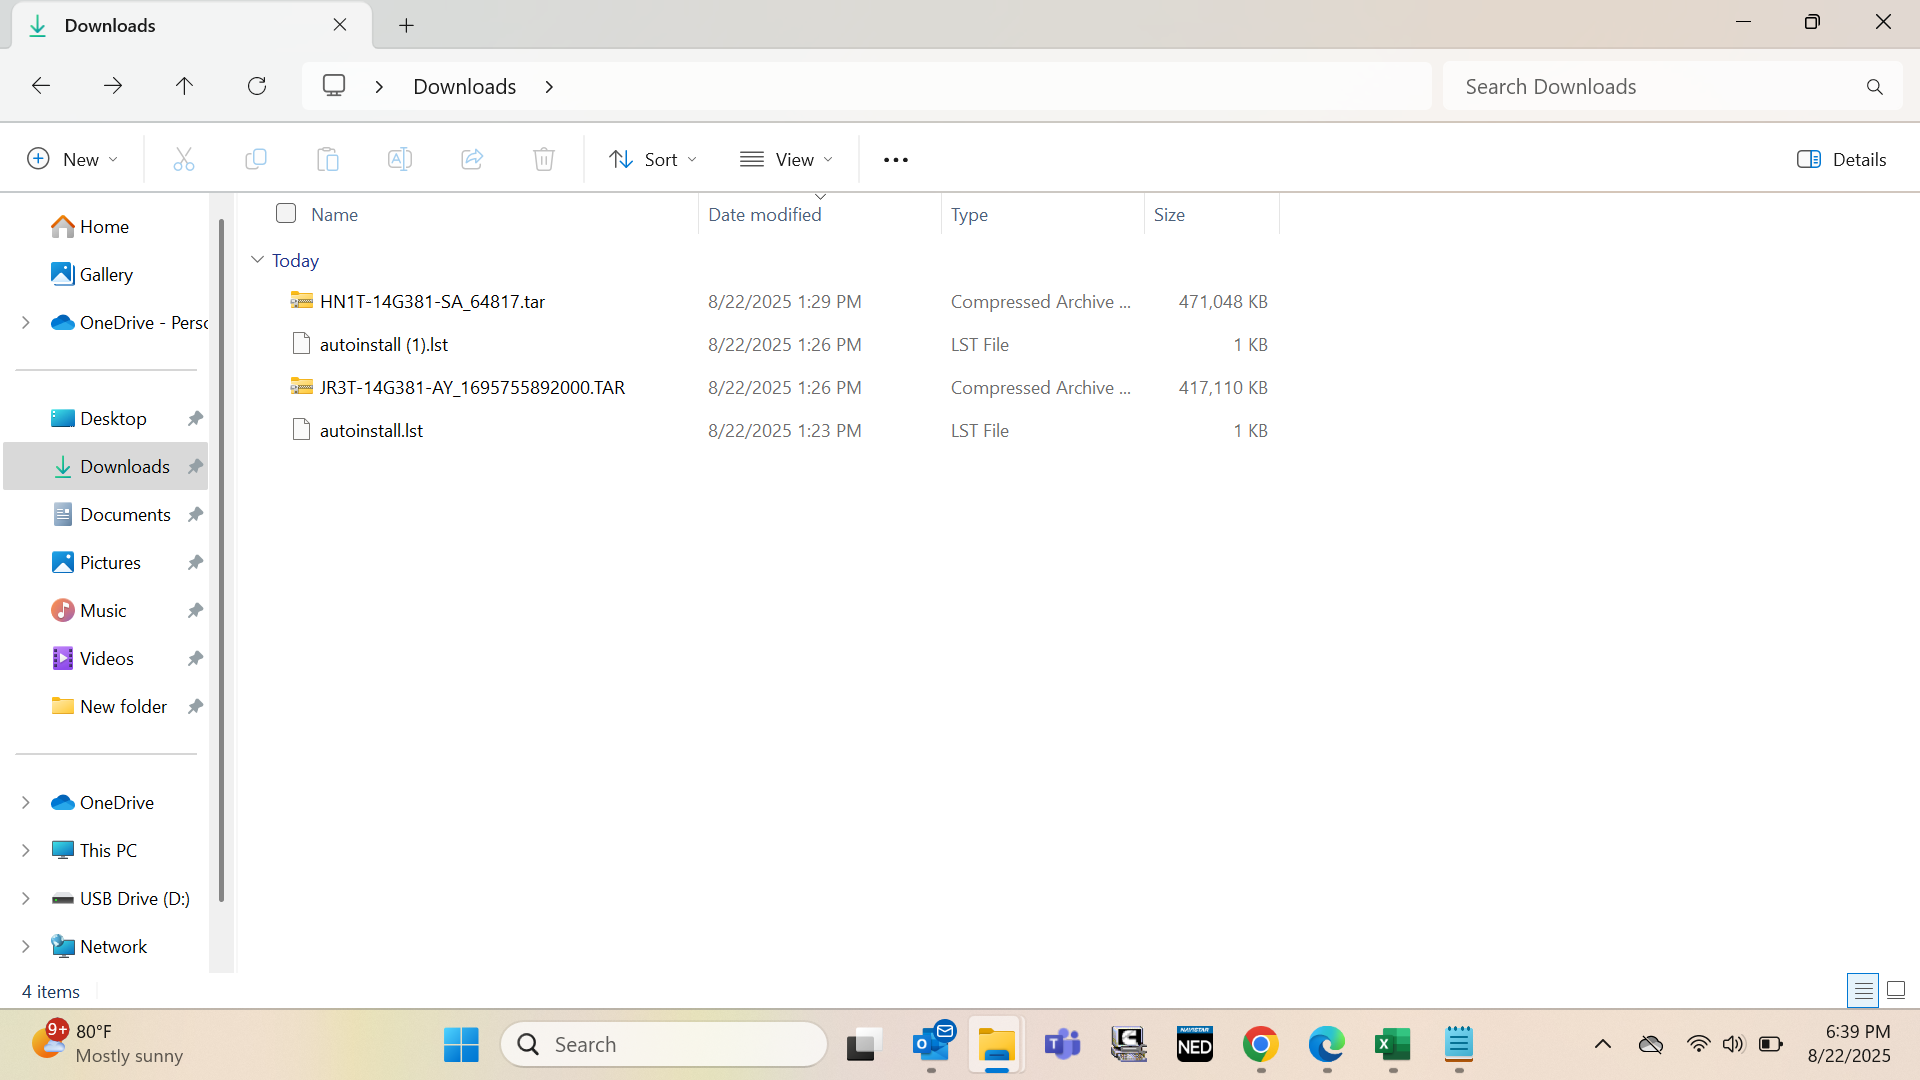This screenshot has height=1080, width=1920.
Task: Click the Share icon in toolbar
Action: pyautogui.click(x=472, y=159)
